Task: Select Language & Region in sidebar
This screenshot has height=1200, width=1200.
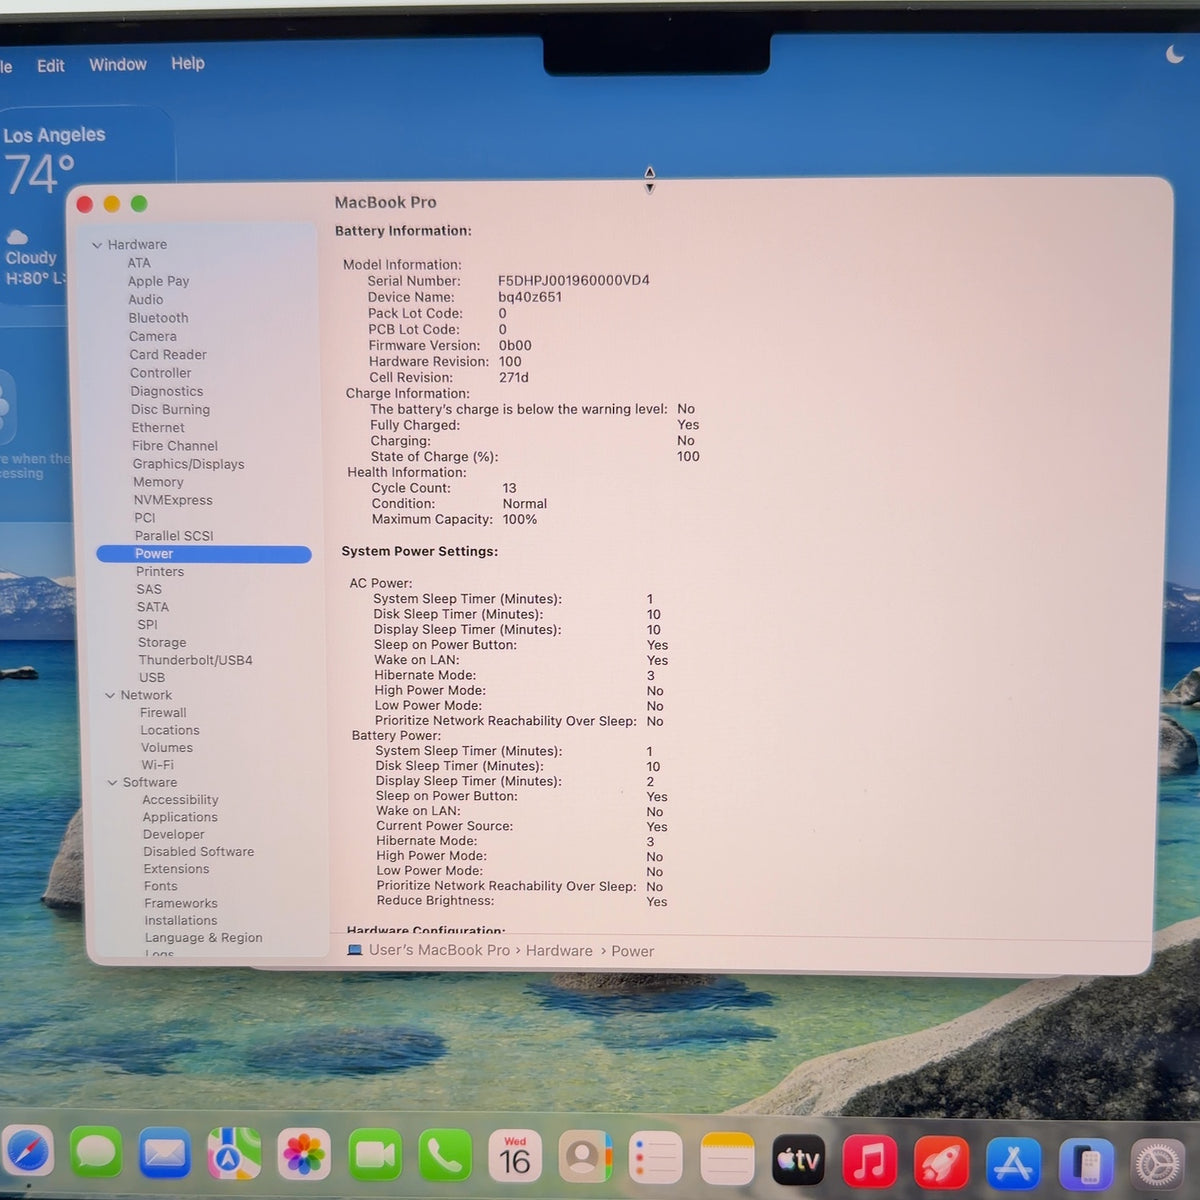Action: (203, 938)
